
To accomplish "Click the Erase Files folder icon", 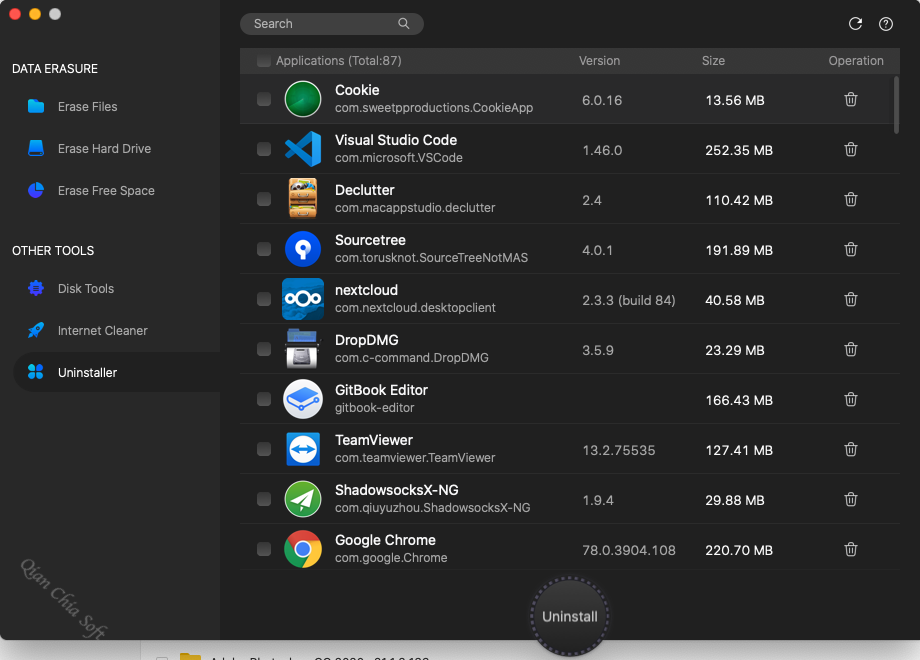I will click(x=36, y=106).
